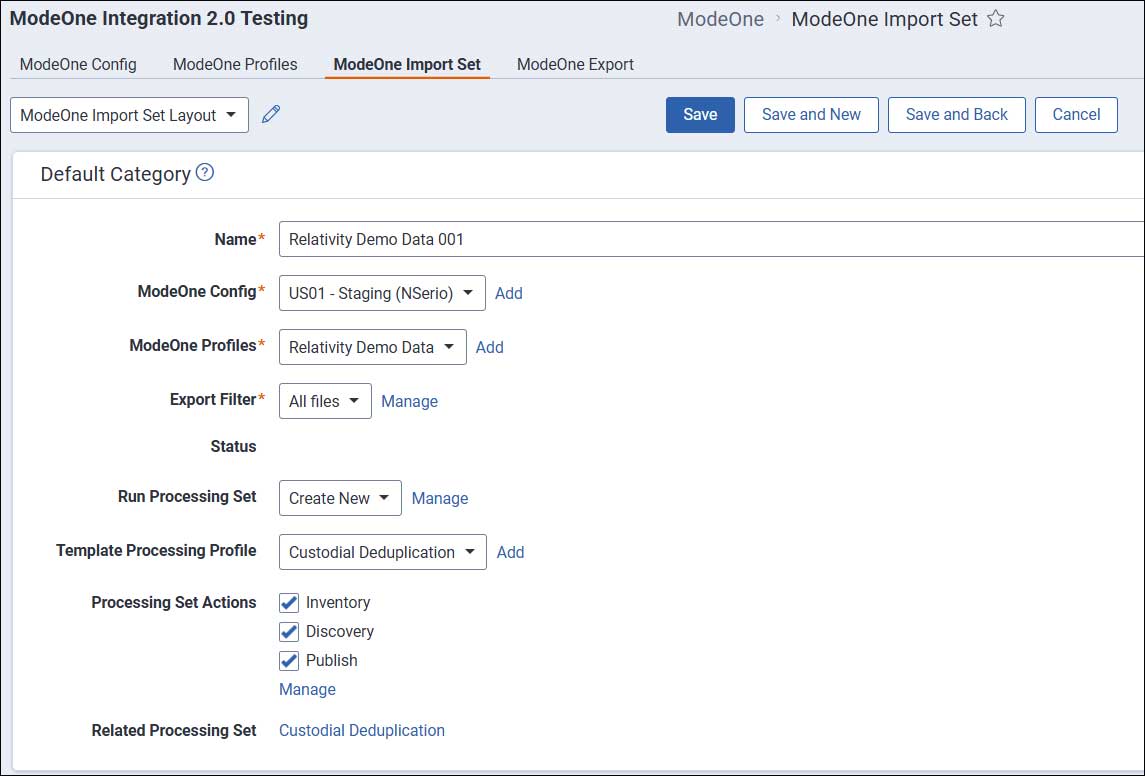
Task: Uncheck the Inventory checkbox
Action: pyautogui.click(x=289, y=603)
